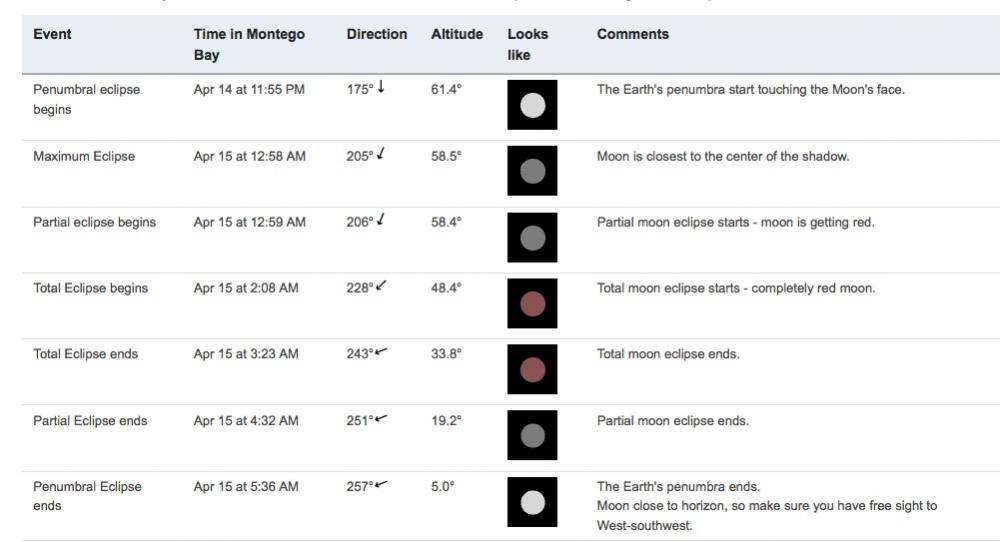Click the direction arrow beside 257°
The image size is (1000, 542).
382,485
